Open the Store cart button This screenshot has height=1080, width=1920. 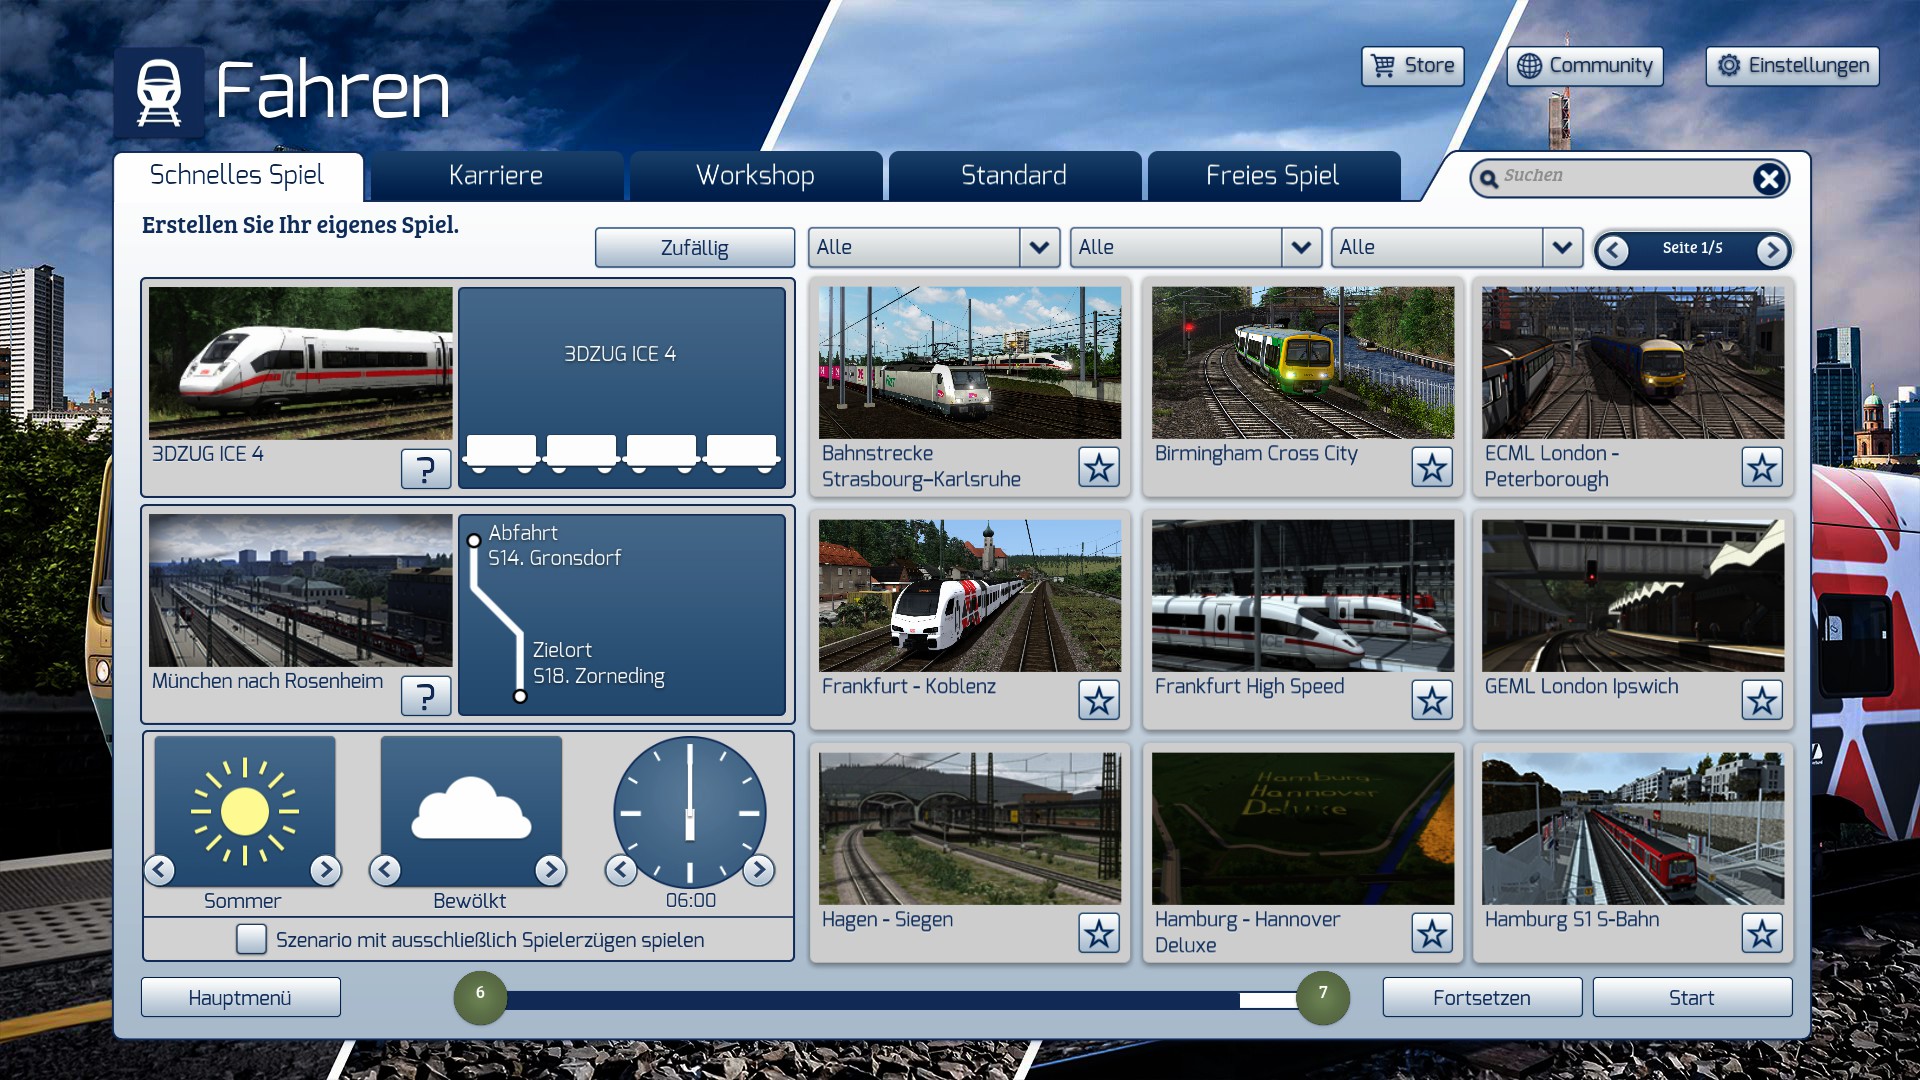pyautogui.click(x=1412, y=66)
